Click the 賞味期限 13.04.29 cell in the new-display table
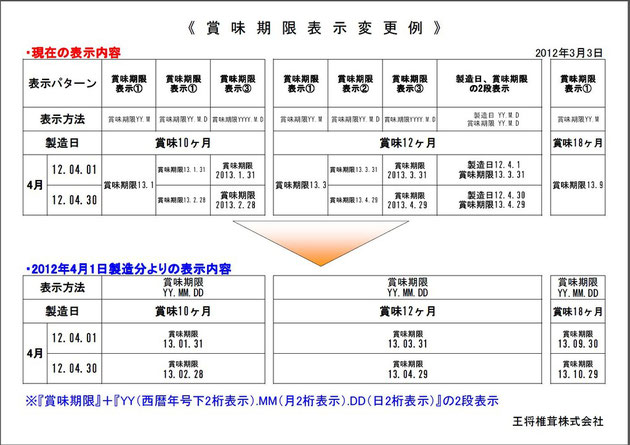Image resolution: width=630 pixels, height=445 pixels. point(407,369)
